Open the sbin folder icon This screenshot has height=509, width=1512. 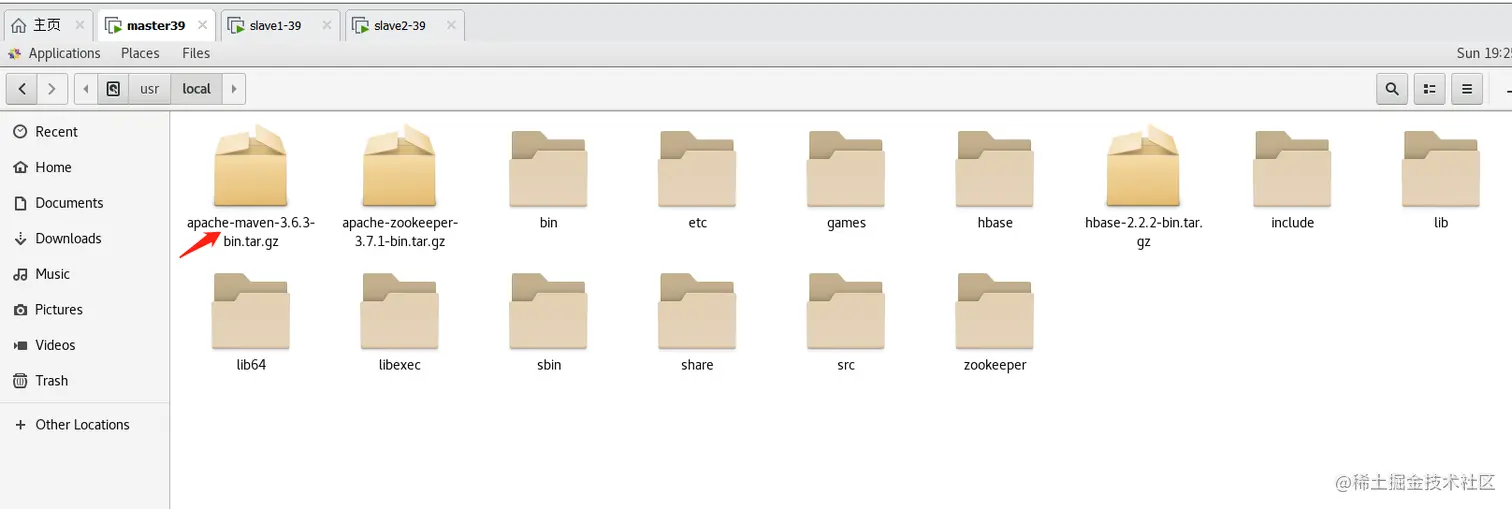(x=548, y=311)
